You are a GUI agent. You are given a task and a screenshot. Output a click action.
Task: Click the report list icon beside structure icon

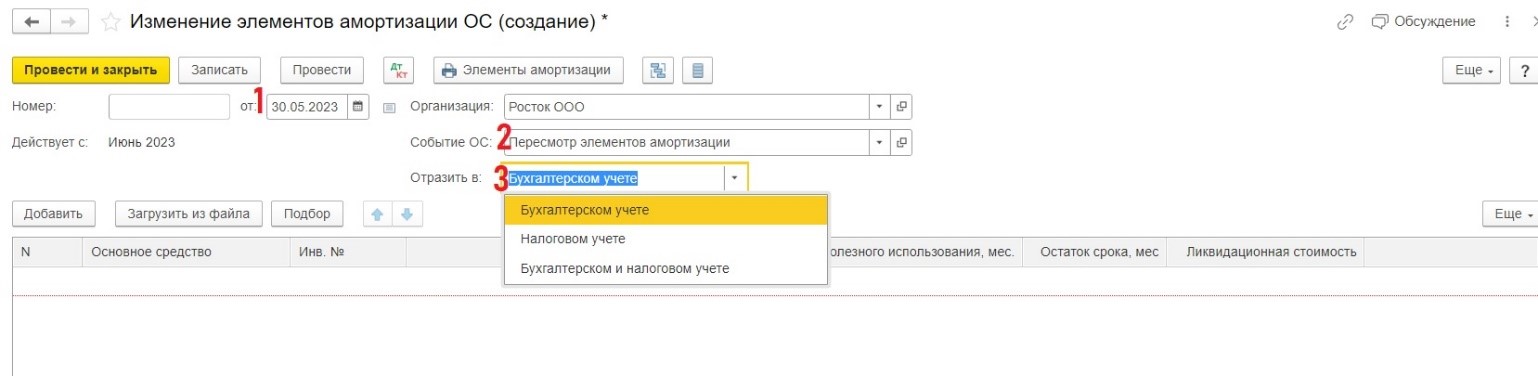[697, 70]
